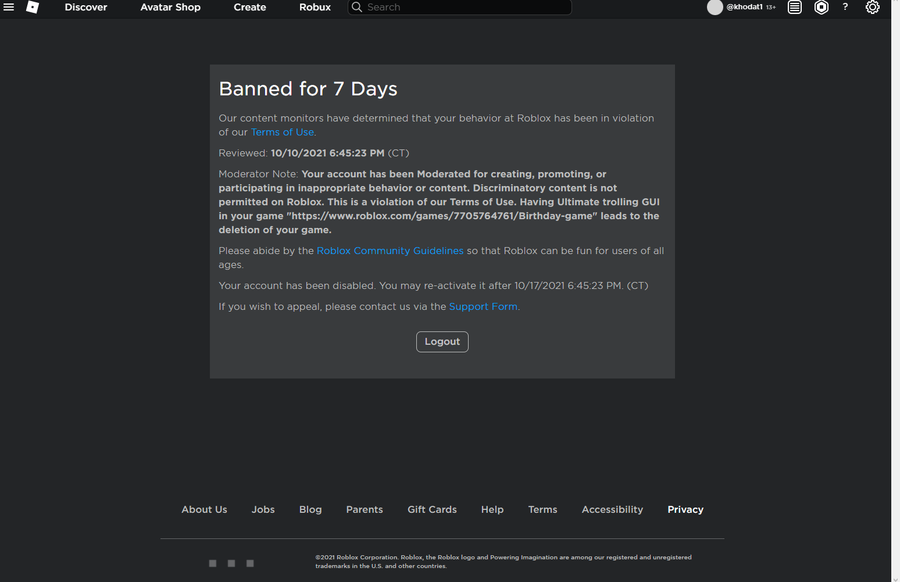Click the khodat1 avatar picture
900x582 pixels.
(715, 7)
